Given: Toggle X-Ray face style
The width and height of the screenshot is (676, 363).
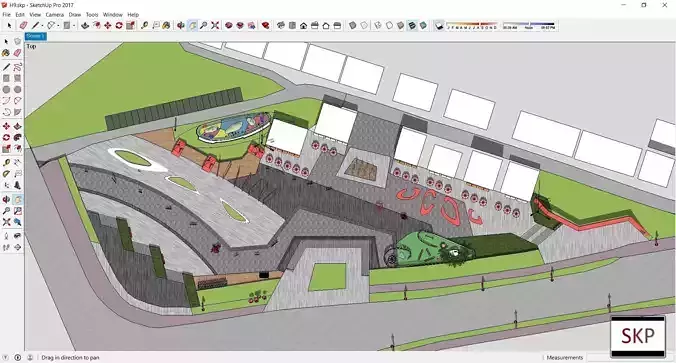Looking at the screenshot, I should 352,25.
